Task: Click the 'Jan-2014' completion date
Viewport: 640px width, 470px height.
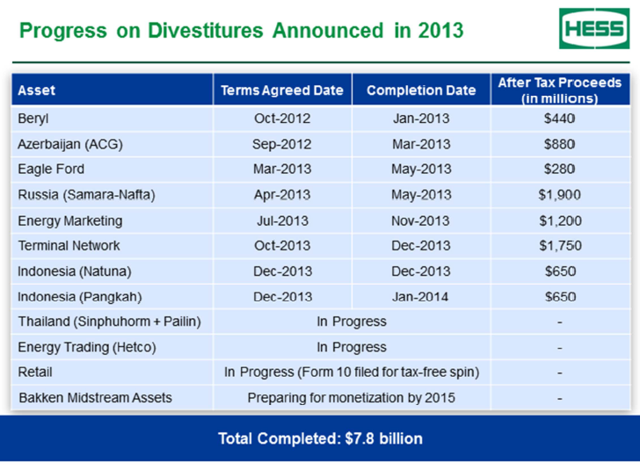Action: (421, 297)
